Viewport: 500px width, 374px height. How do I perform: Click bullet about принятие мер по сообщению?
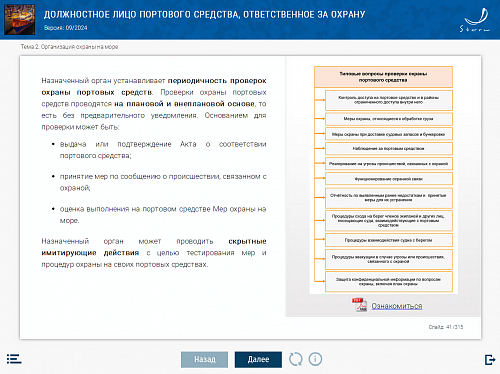coord(163,182)
